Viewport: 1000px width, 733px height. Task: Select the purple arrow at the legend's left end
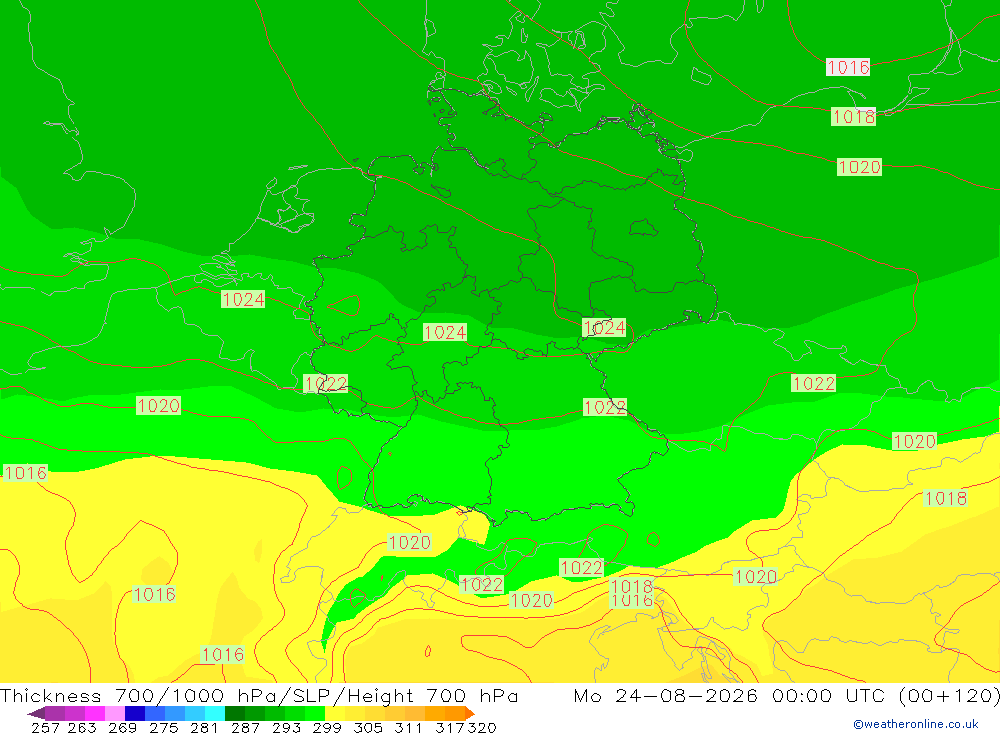[36, 713]
